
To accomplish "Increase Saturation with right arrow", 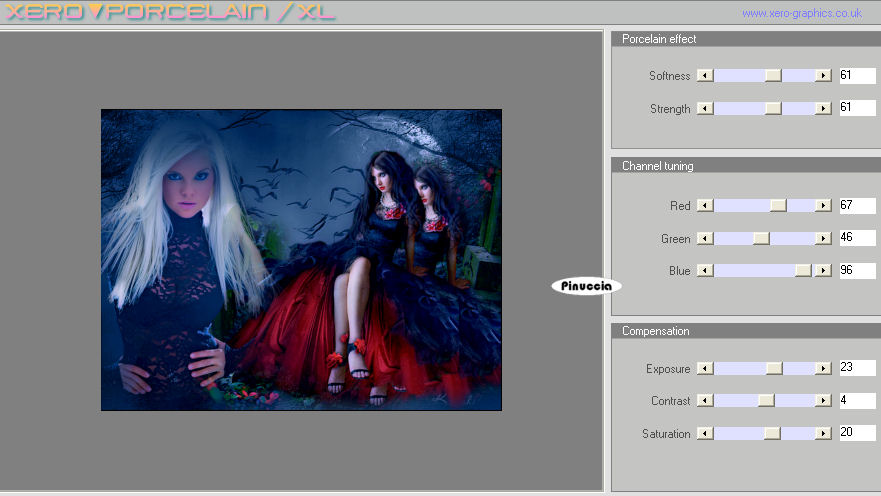I will click(x=823, y=433).
